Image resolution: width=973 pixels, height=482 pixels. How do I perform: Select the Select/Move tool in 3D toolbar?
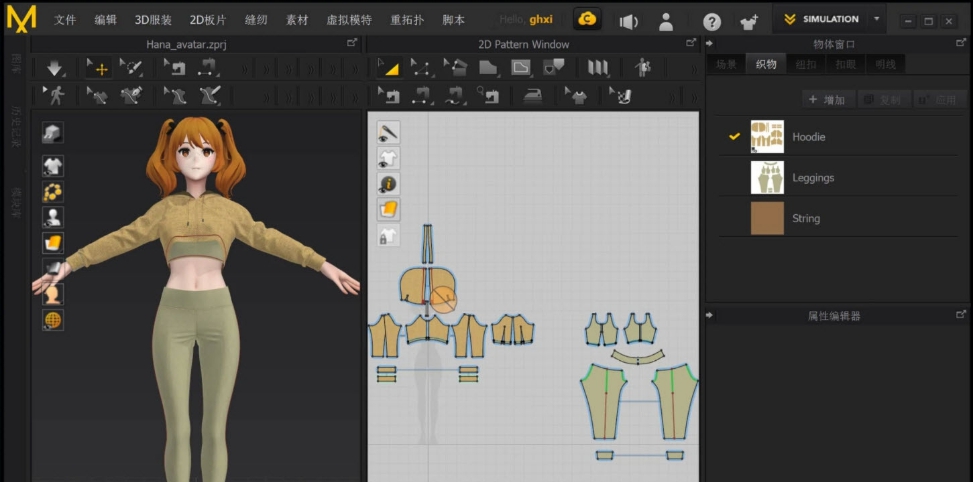pyautogui.click(x=98, y=68)
